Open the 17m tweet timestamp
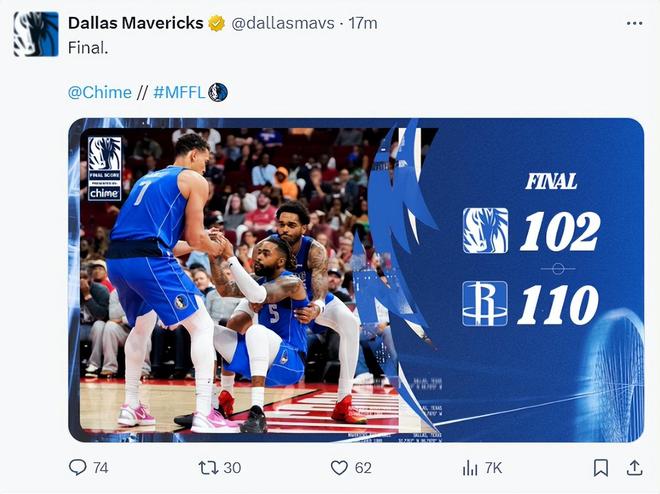 click(363, 23)
